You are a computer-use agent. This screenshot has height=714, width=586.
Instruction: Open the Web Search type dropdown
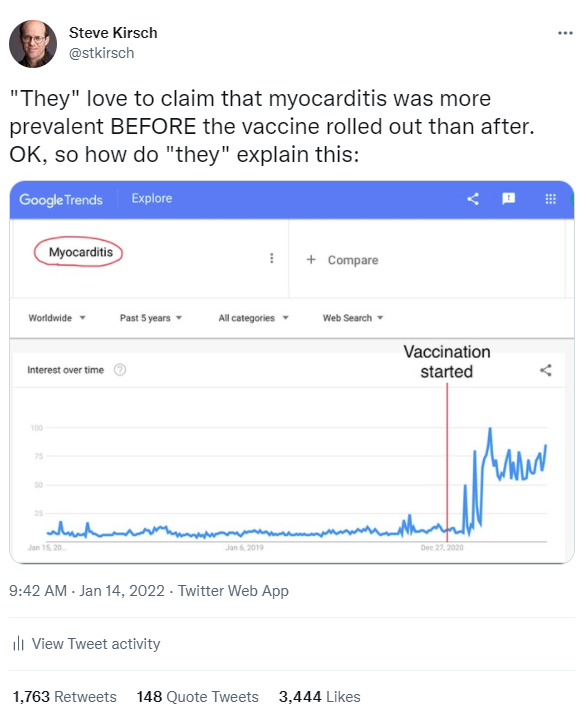pyautogui.click(x=353, y=318)
